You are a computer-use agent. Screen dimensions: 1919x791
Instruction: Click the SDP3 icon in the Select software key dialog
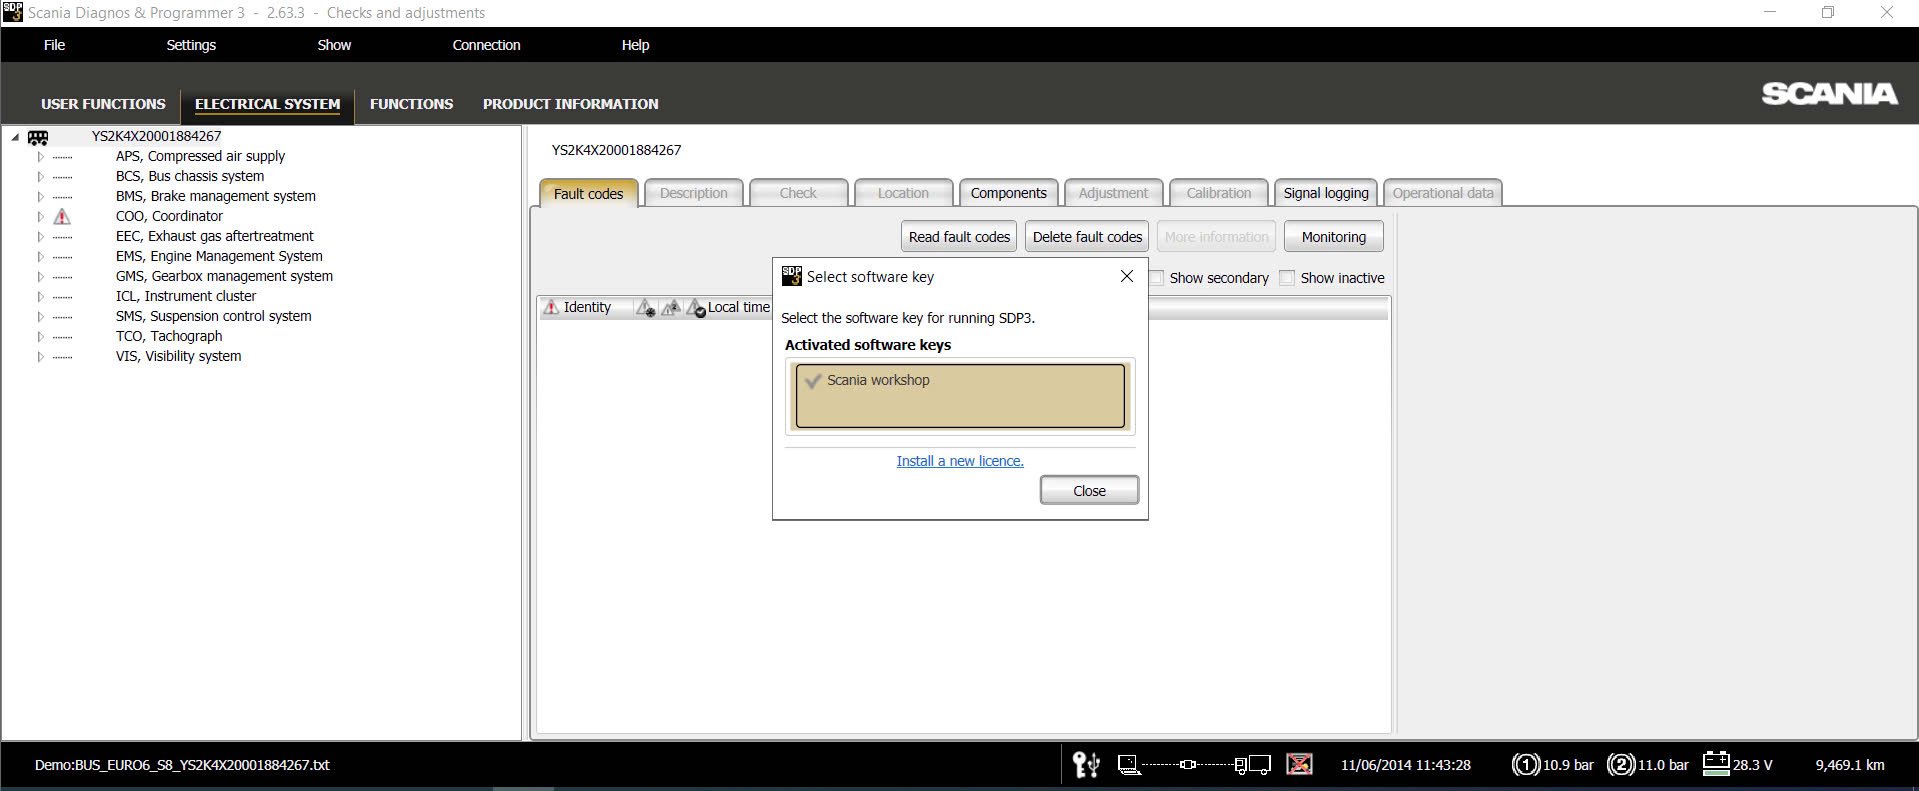tap(792, 276)
